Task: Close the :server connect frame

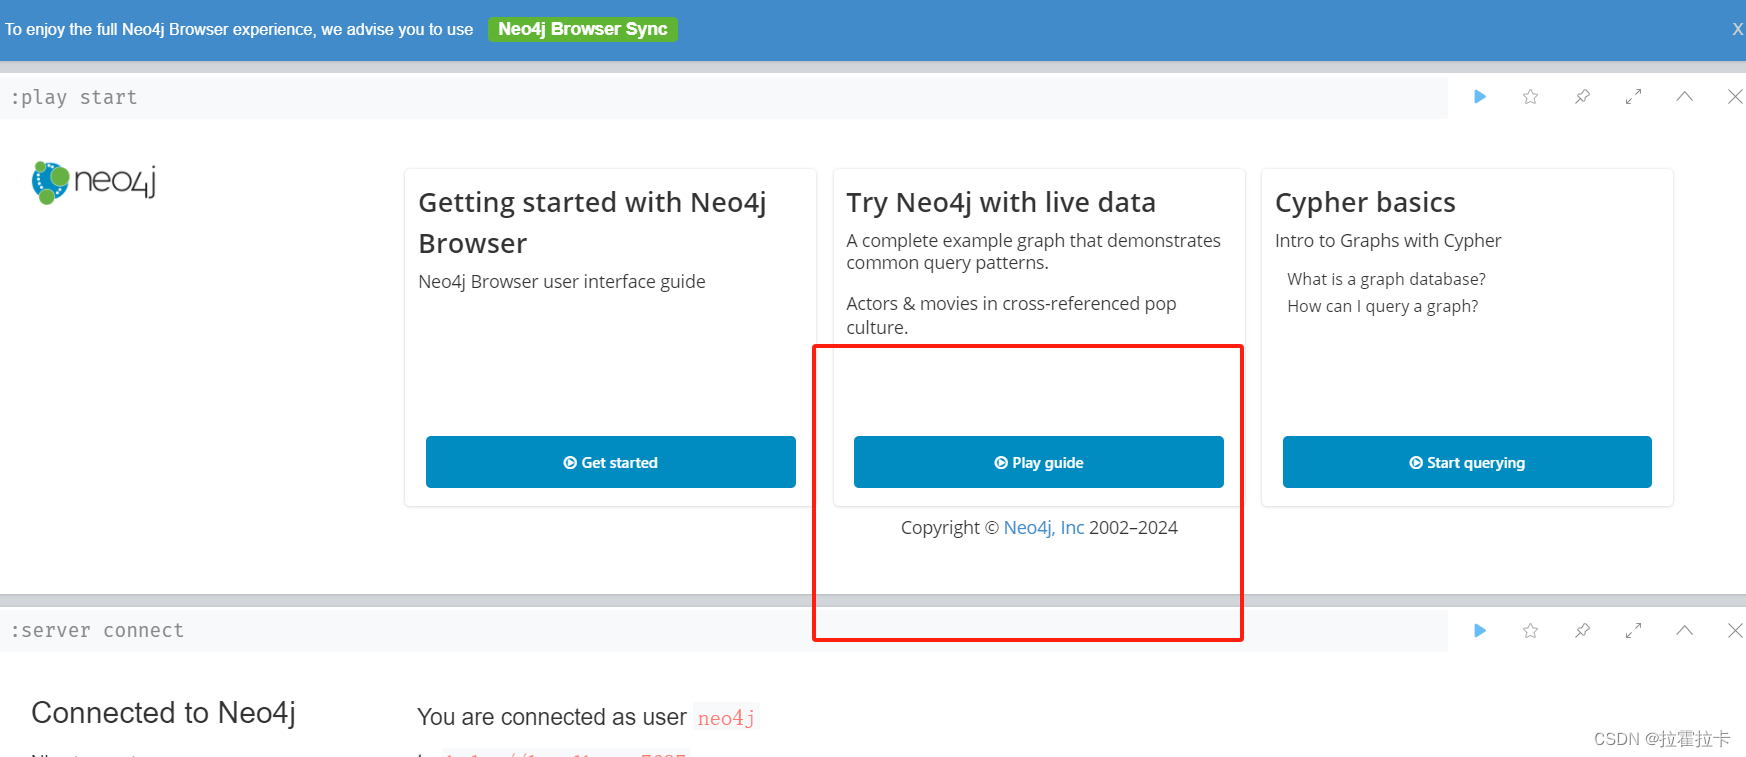Action: point(1735,631)
